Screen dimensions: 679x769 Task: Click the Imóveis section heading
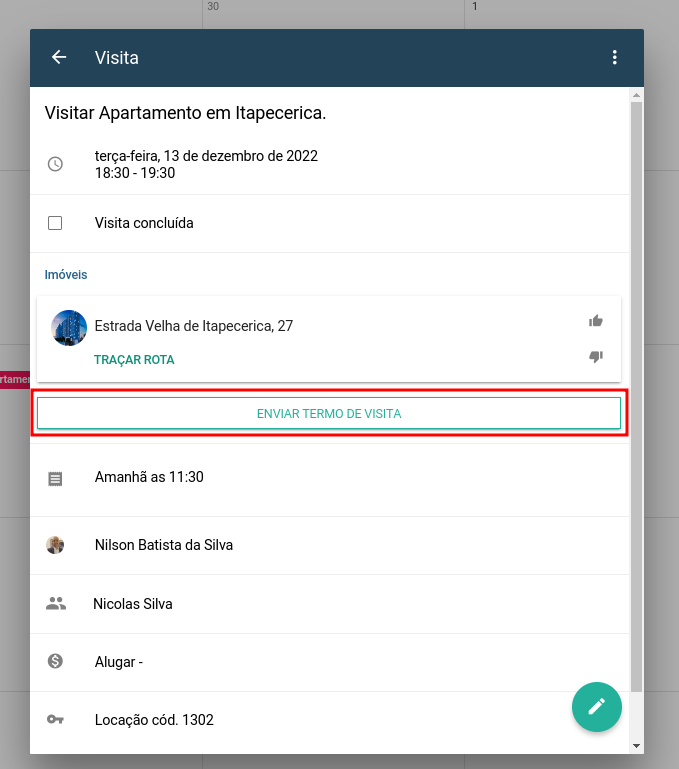[x=66, y=275]
